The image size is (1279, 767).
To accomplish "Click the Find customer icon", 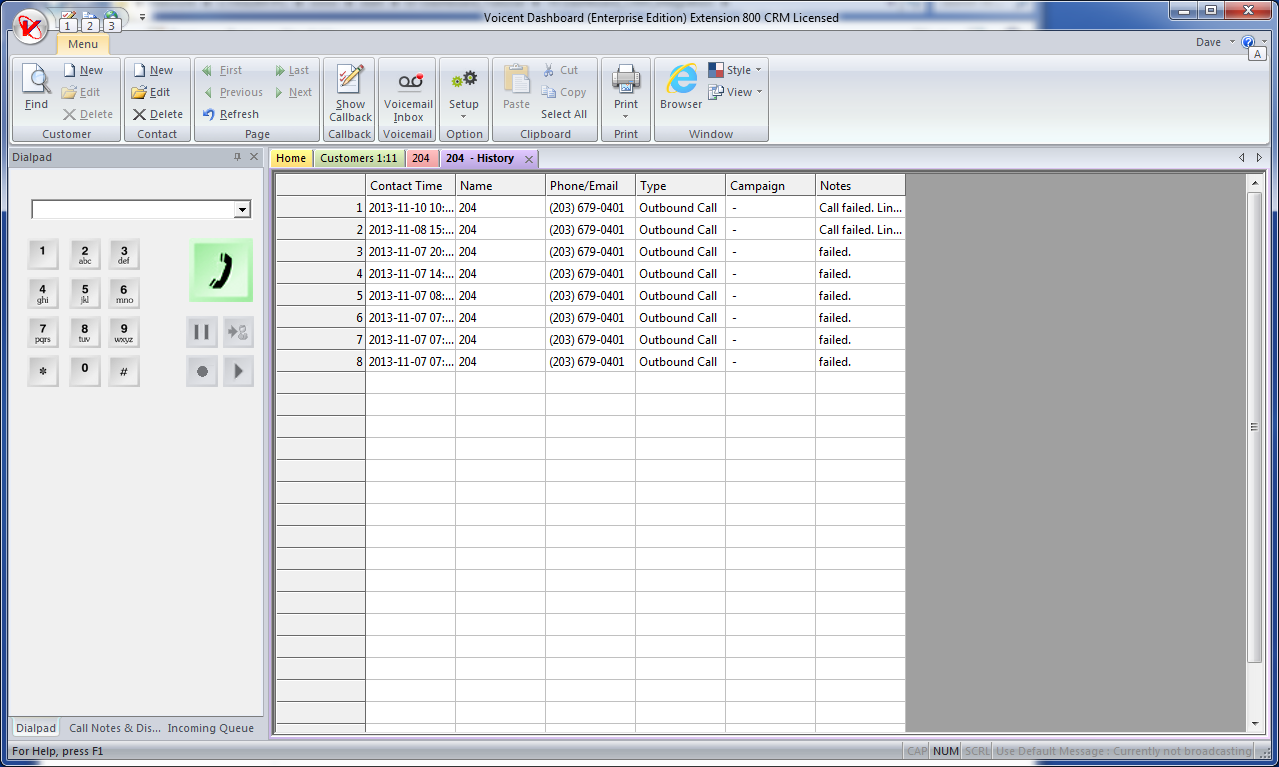I will (36, 86).
